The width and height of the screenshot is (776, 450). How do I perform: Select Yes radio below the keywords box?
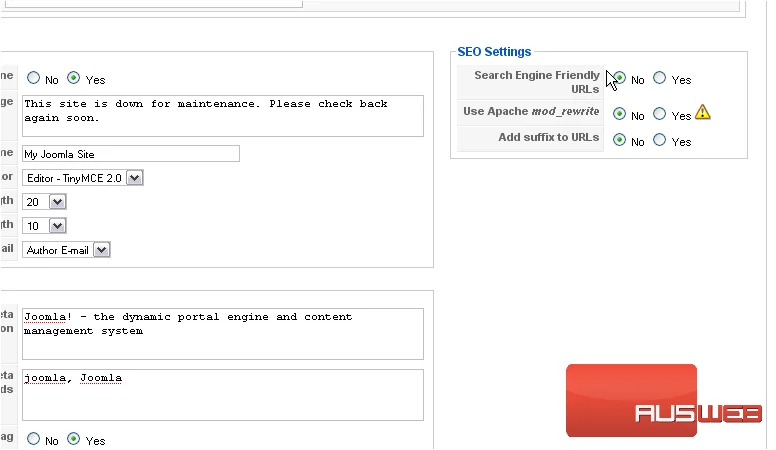pos(73,439)
